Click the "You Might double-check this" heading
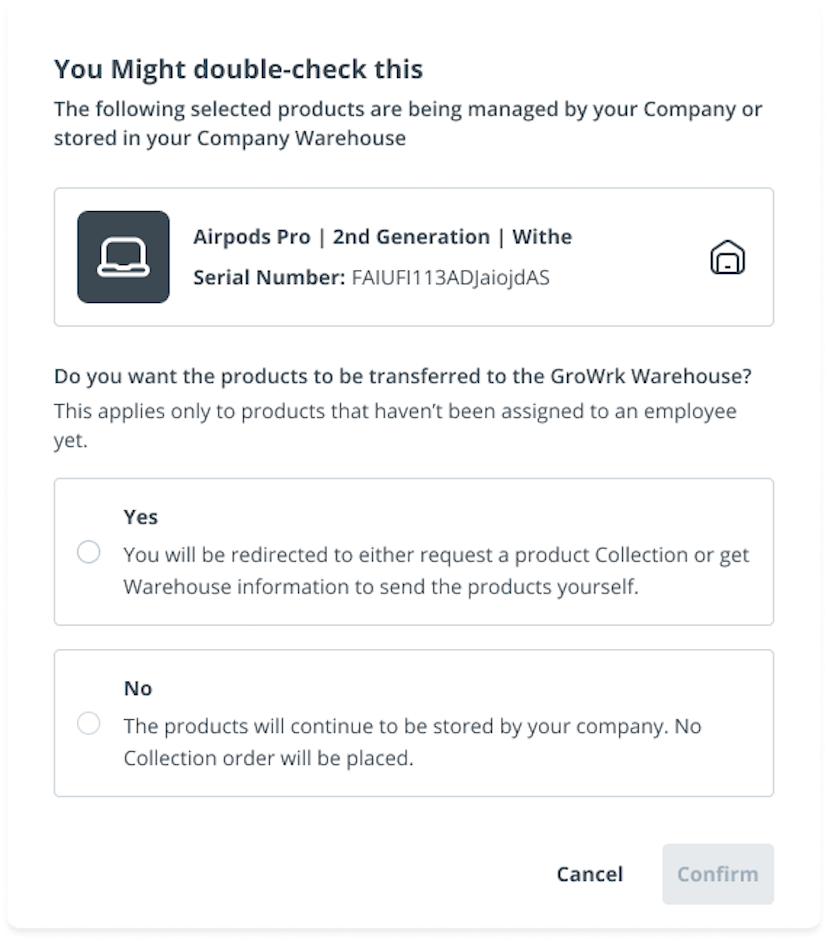828x941 pixels. [x=238, y=69]
